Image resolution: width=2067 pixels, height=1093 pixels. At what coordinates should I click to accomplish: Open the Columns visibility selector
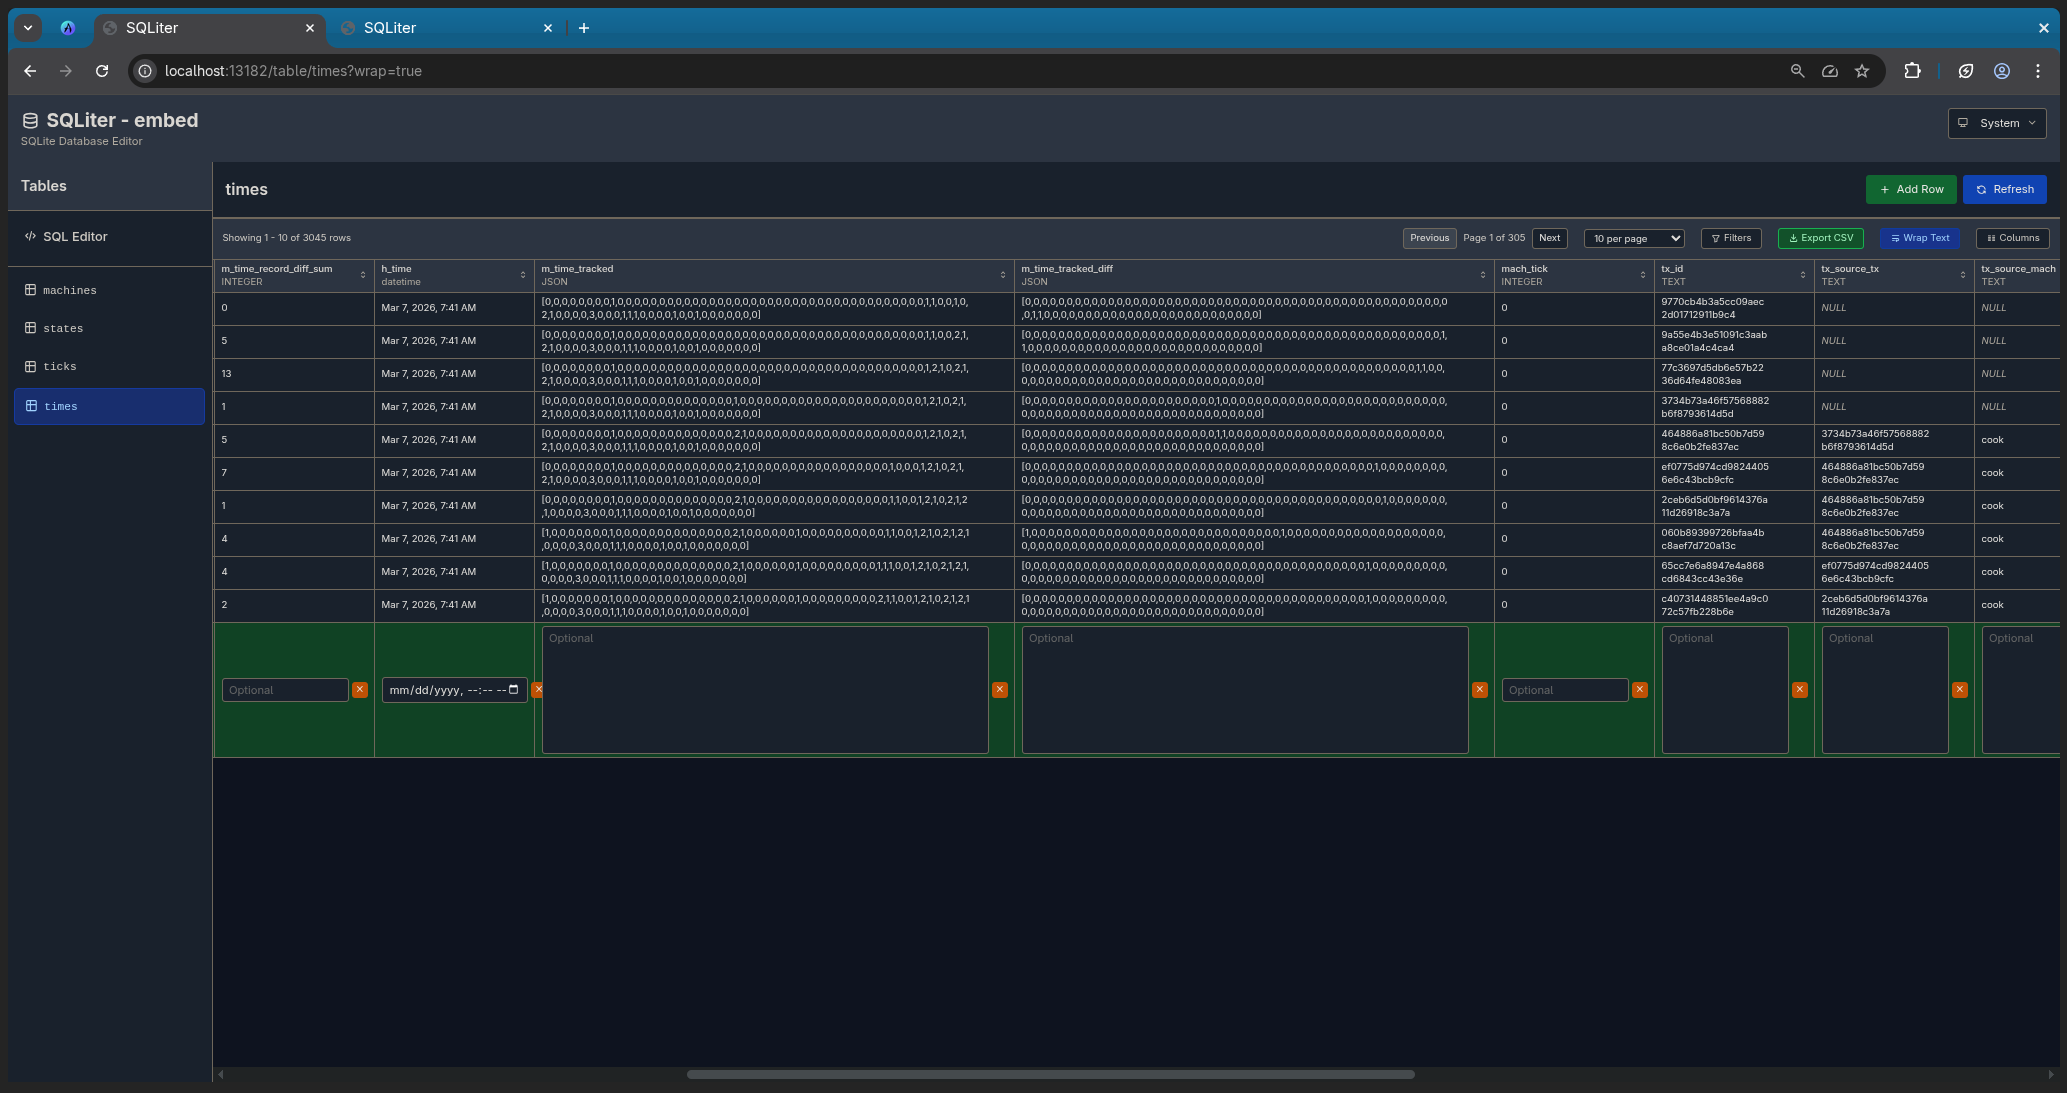[x=2012, y=238]
